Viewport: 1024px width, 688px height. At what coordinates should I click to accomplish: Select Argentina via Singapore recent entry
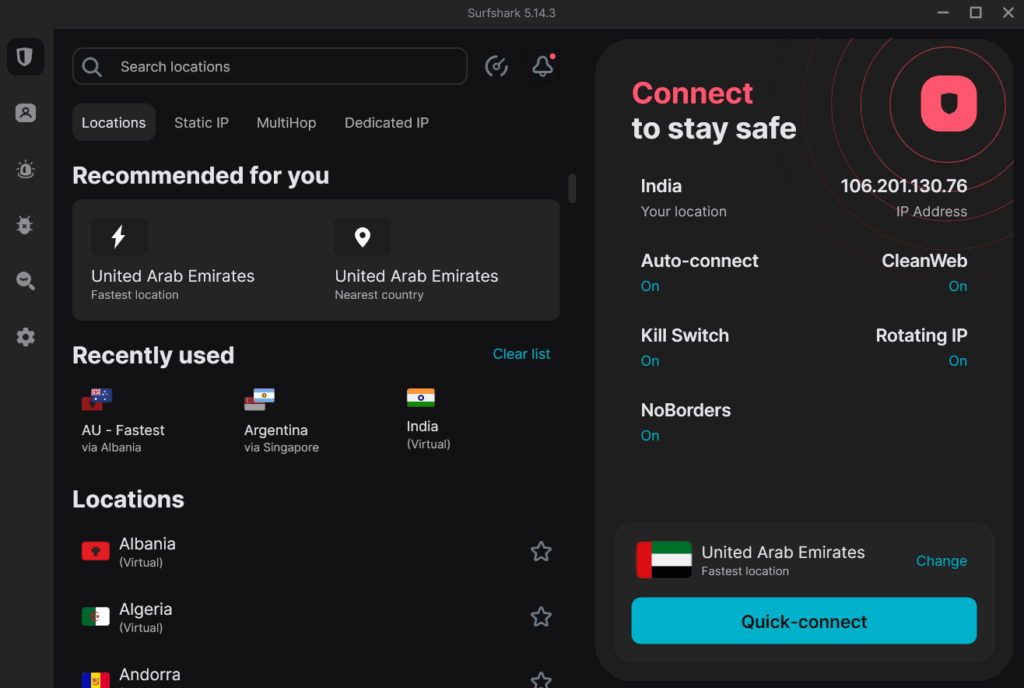point(281,420)
